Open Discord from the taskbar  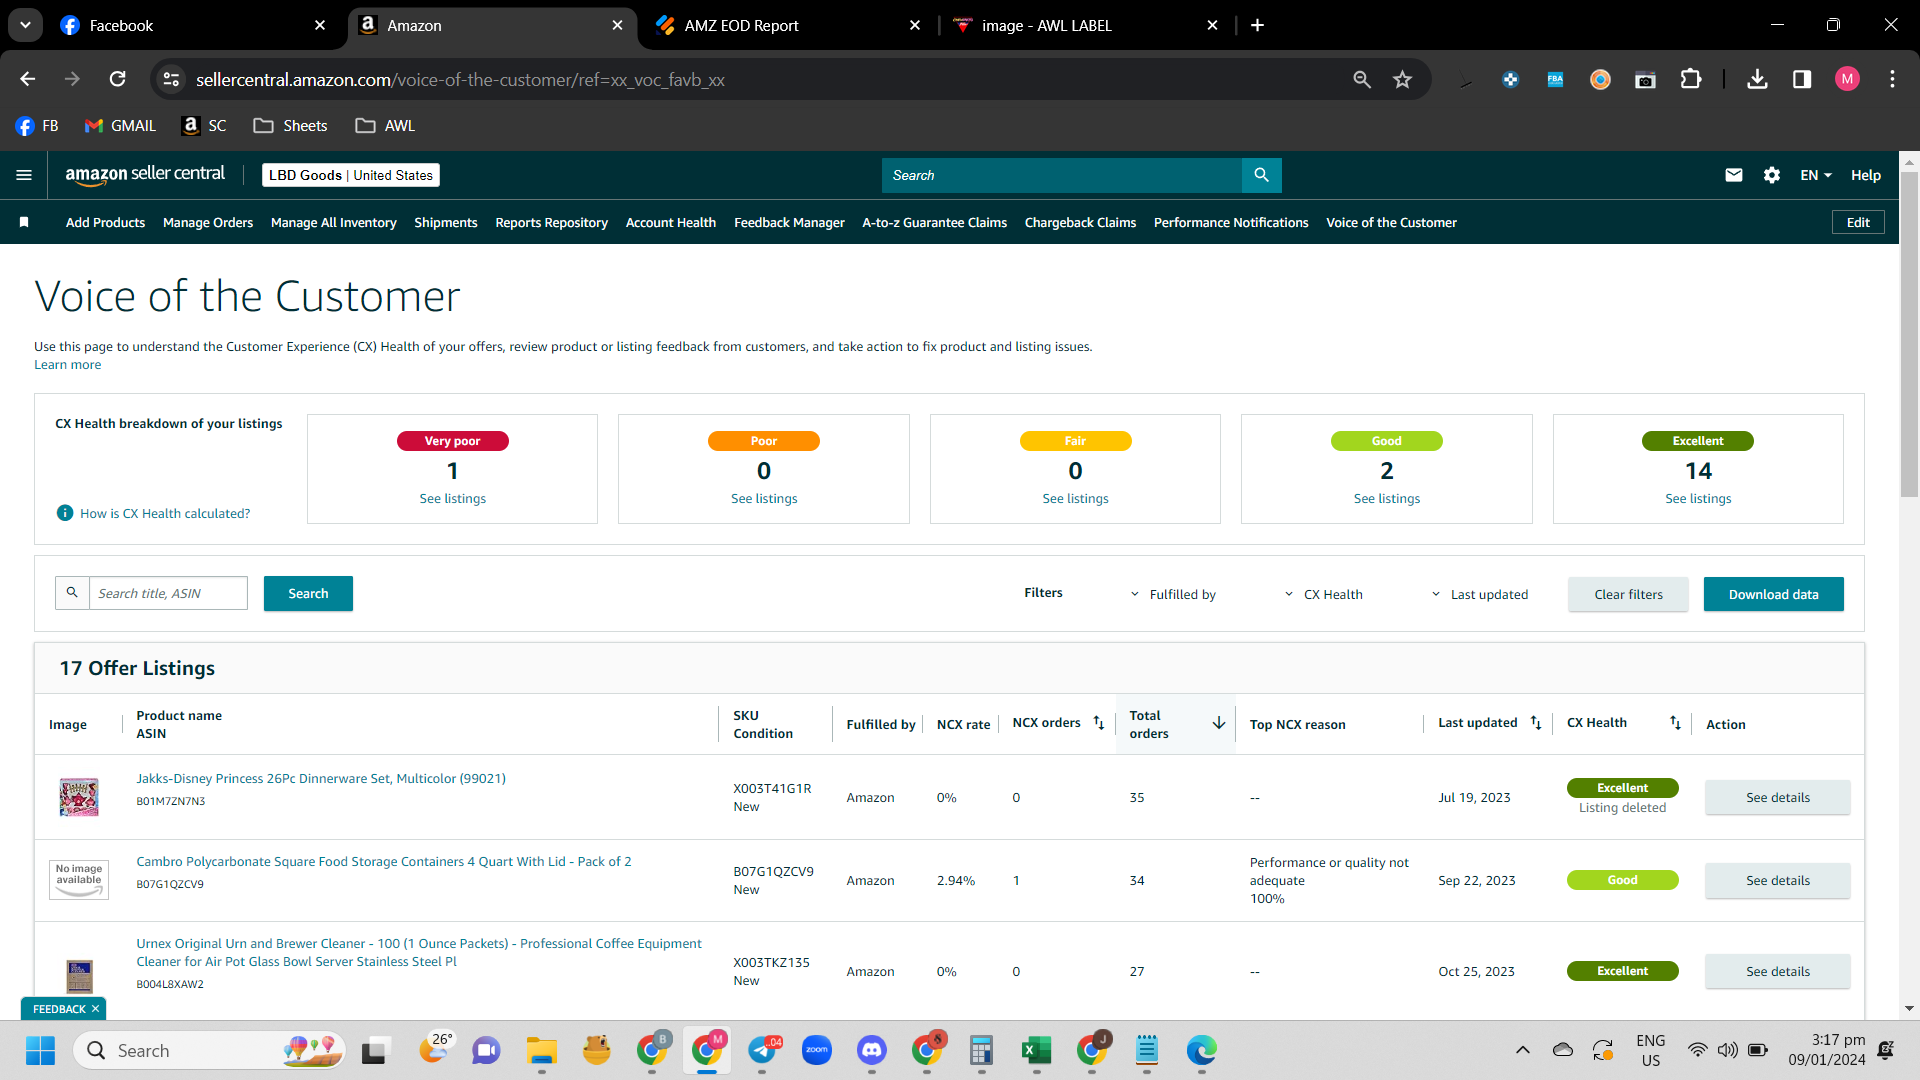tap(872, 1050)
